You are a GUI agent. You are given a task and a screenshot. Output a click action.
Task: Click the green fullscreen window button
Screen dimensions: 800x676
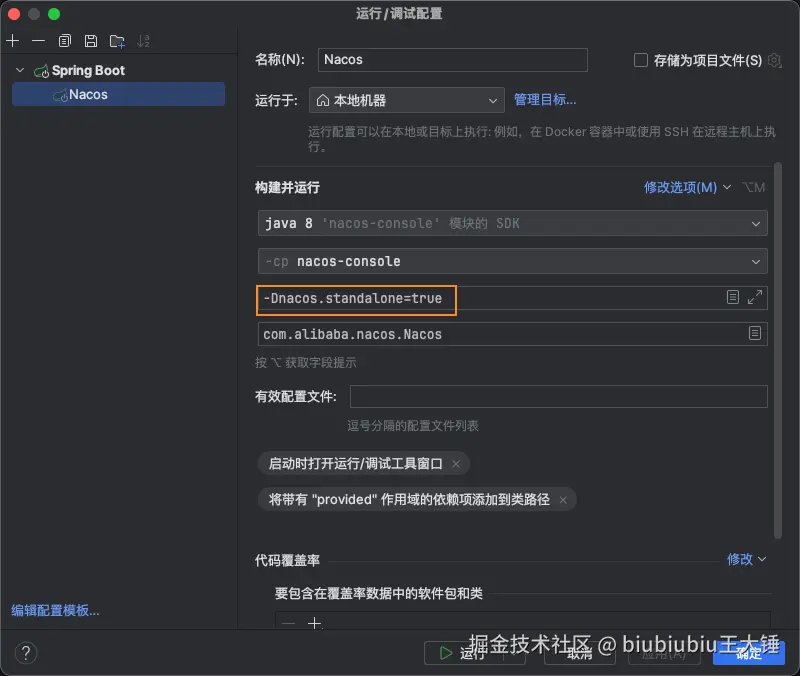54,14
